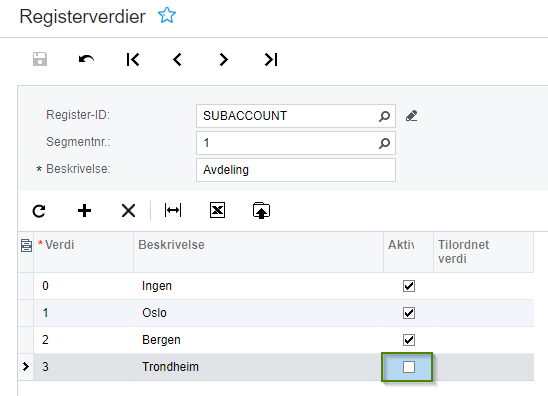Go to last record
Viewport: 548px width, 396px height.
pos(271,59)
